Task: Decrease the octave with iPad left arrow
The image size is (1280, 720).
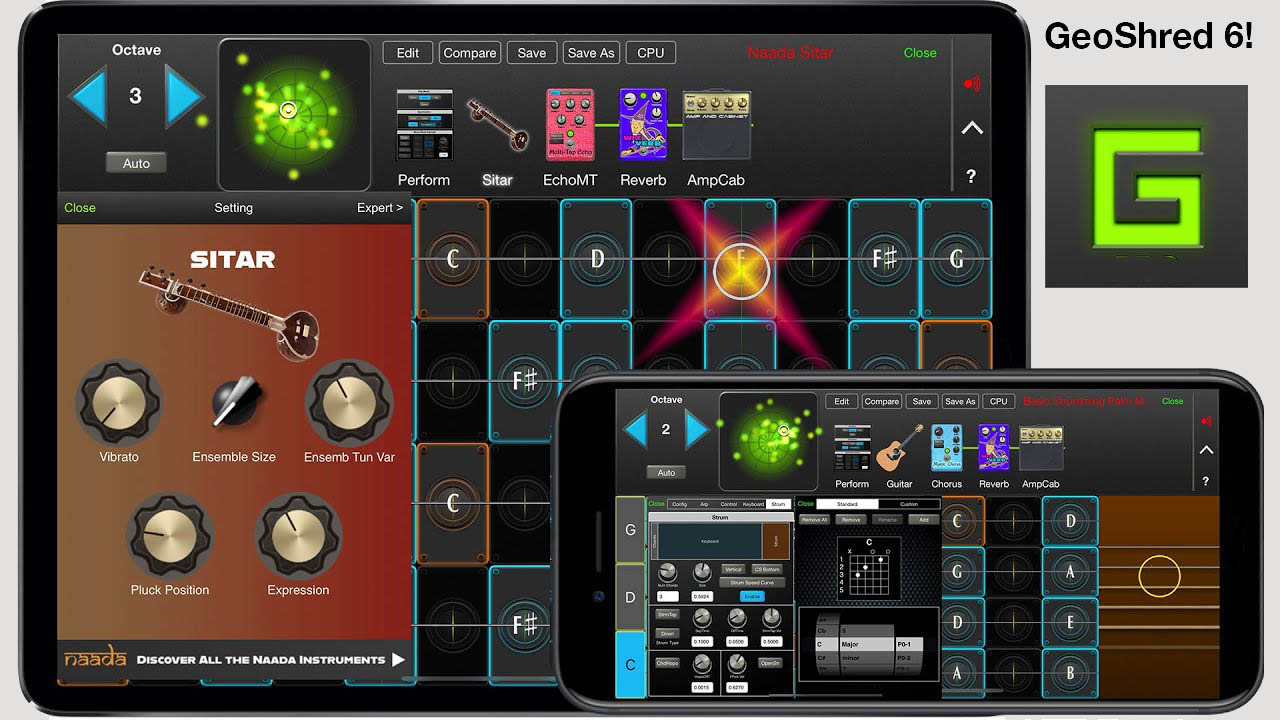Action: click(x=87, y=97)
